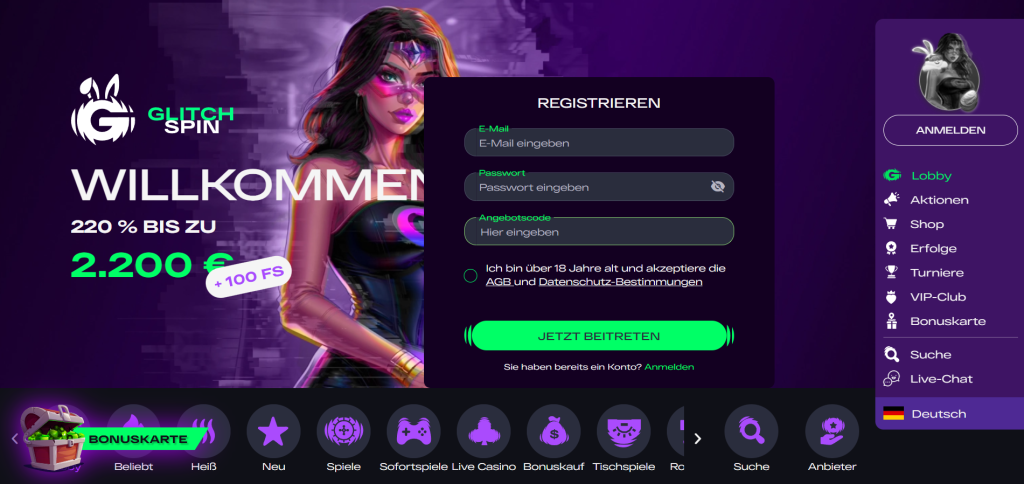This screenshot has height=484, width=1024.
Task: Focus the E-Mail eingeben field
Action: [599, 142]
